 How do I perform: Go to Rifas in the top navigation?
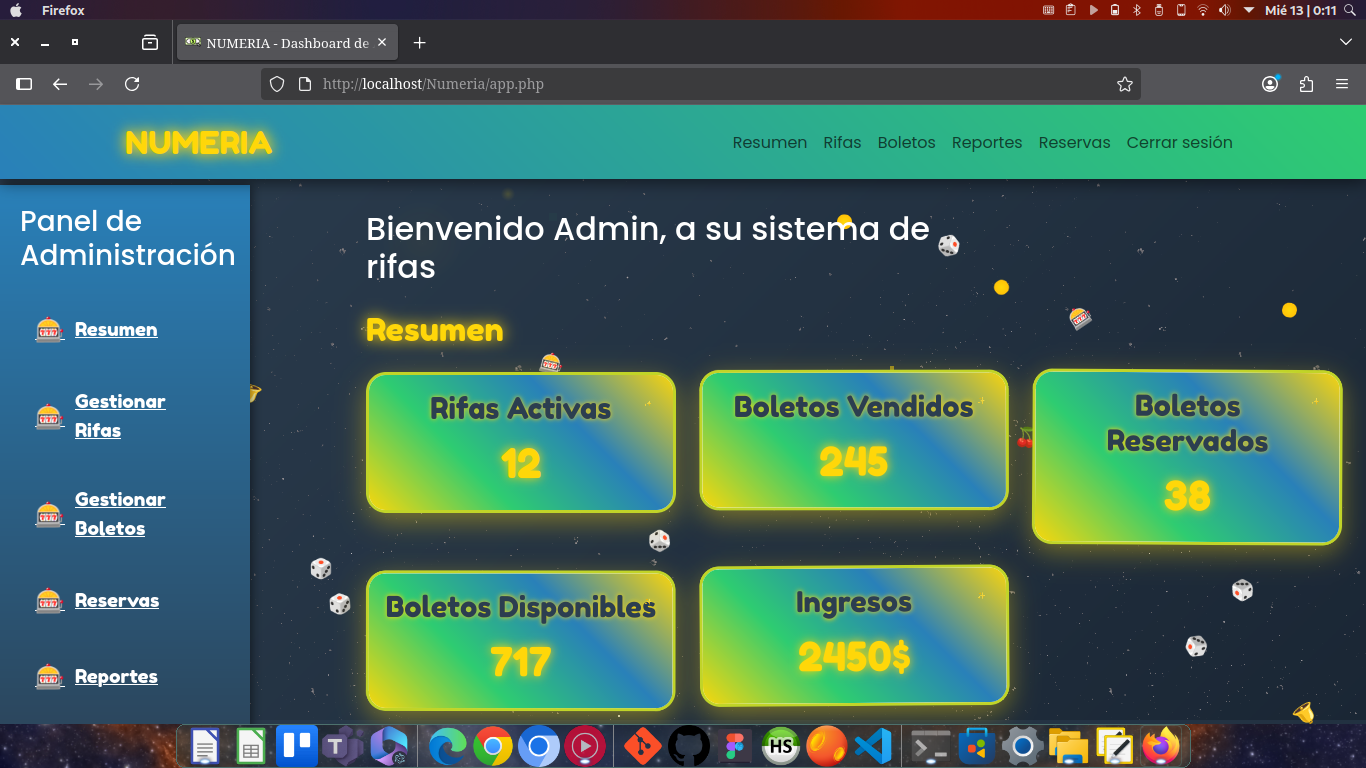[842, 142]
